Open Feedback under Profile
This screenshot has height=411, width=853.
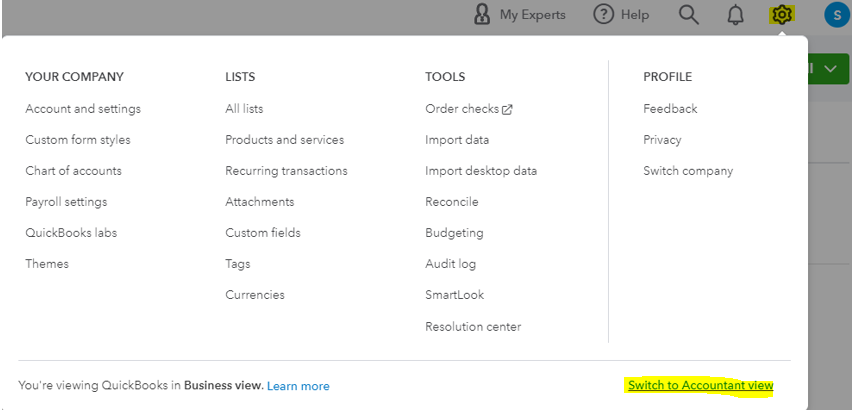tap(670, 109)
